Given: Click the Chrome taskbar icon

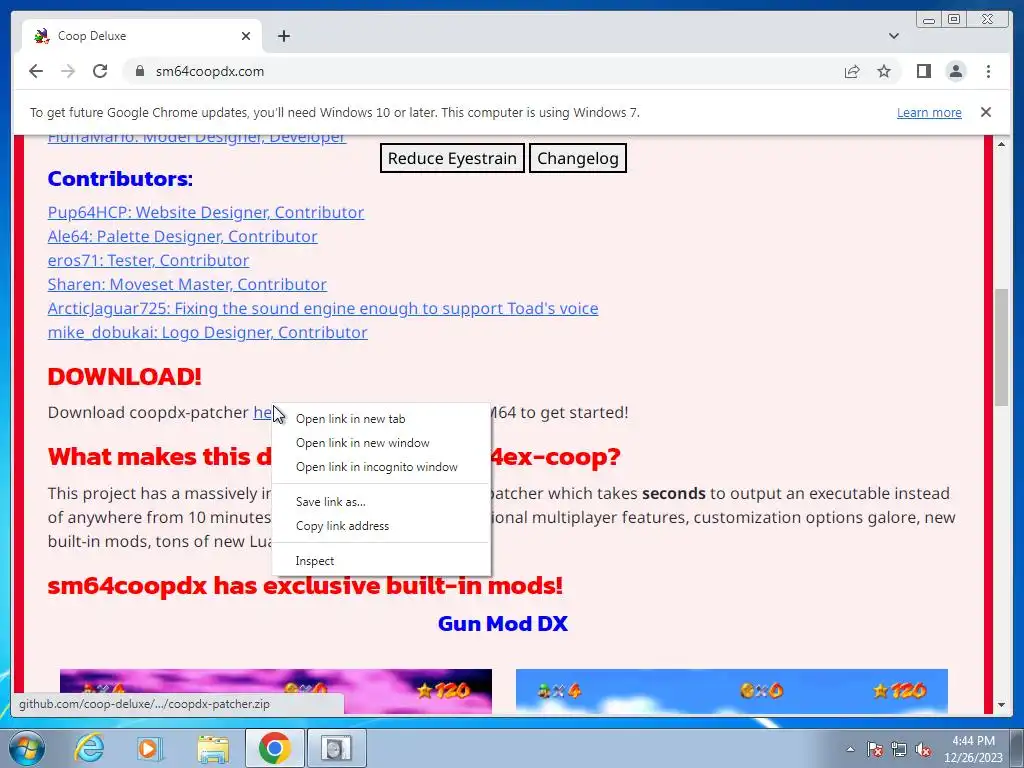Looking at the screenshot, I should pyautogui.click(x=274, y=748).
